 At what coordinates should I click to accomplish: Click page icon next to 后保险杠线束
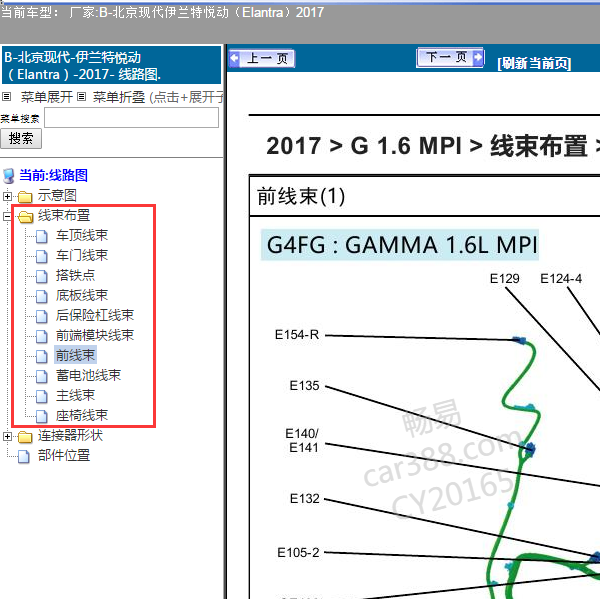[42, 317]
